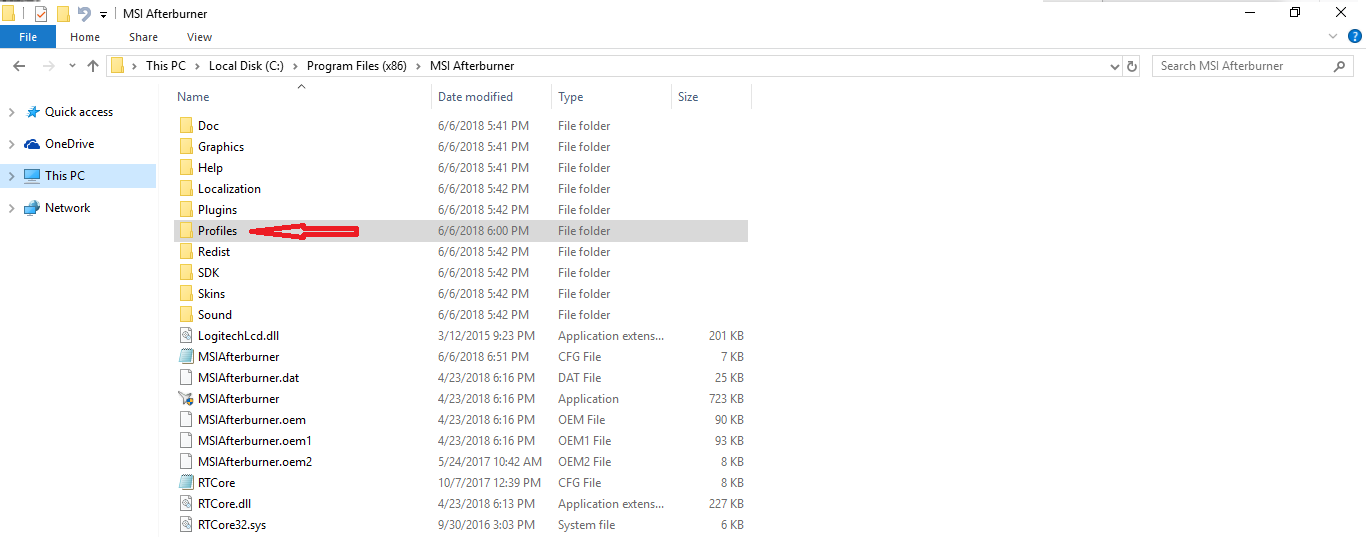This screenshot has width=1366, height=537.
Task: Switch to the View ribbon tab
Action: point(199,37)
